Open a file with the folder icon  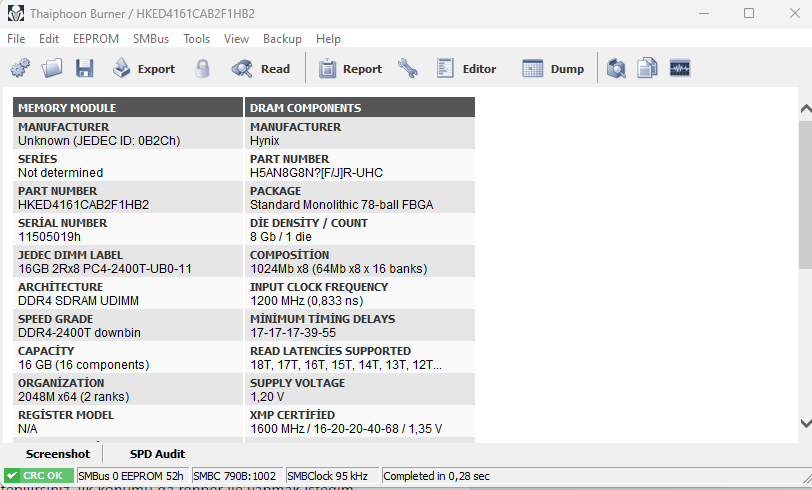click(x=52, y=68)
